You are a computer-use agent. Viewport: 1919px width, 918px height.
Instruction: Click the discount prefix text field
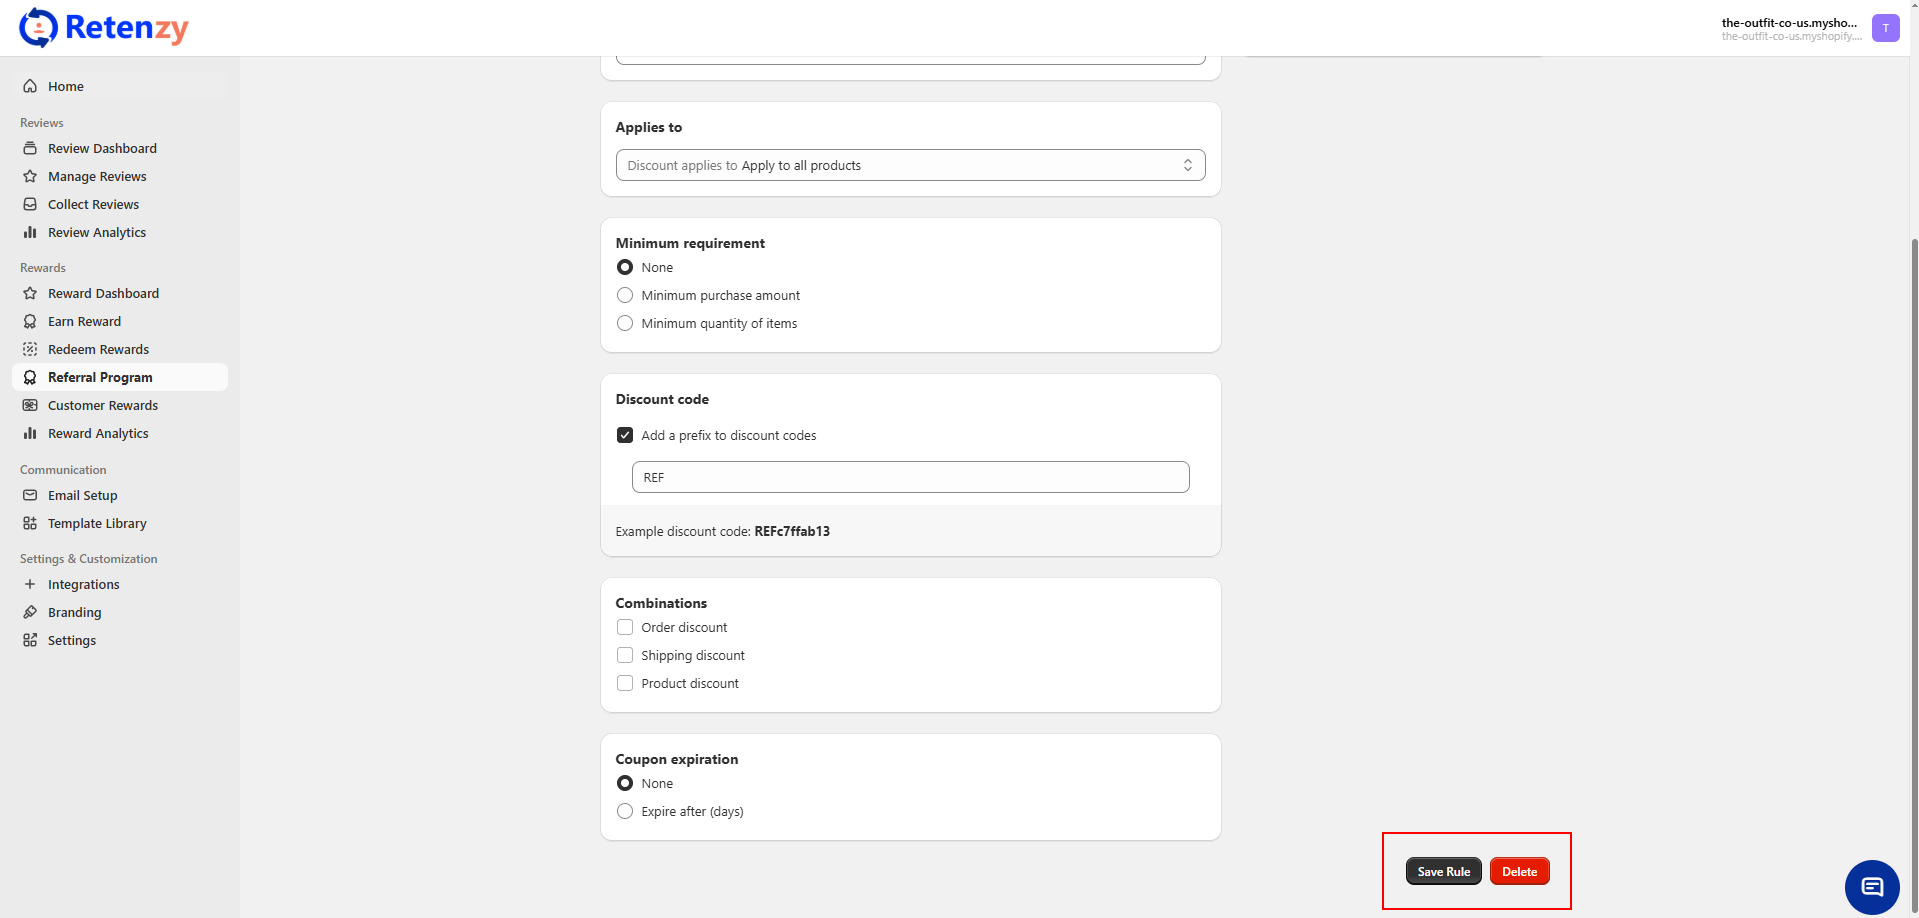[x=910, y=477]
